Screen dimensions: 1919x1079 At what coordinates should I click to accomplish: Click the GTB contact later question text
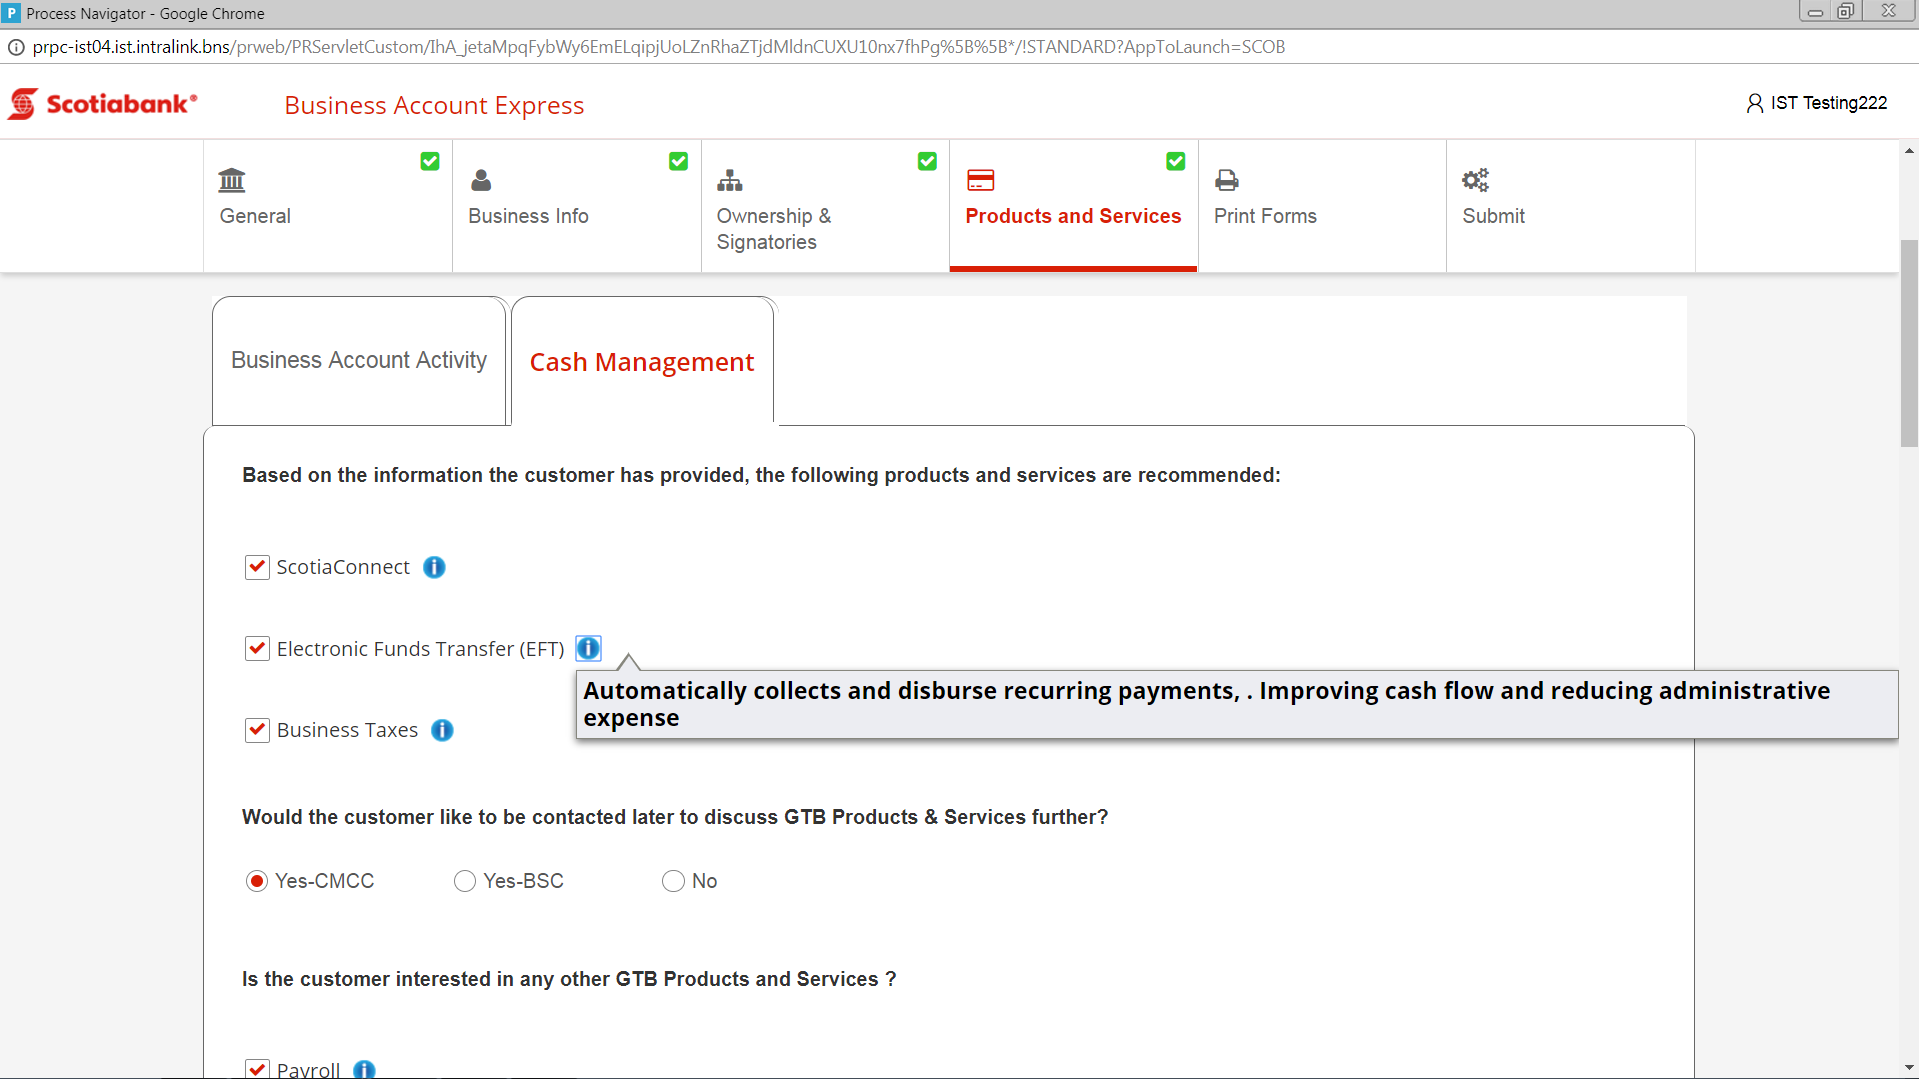click(x=675, y=817)
